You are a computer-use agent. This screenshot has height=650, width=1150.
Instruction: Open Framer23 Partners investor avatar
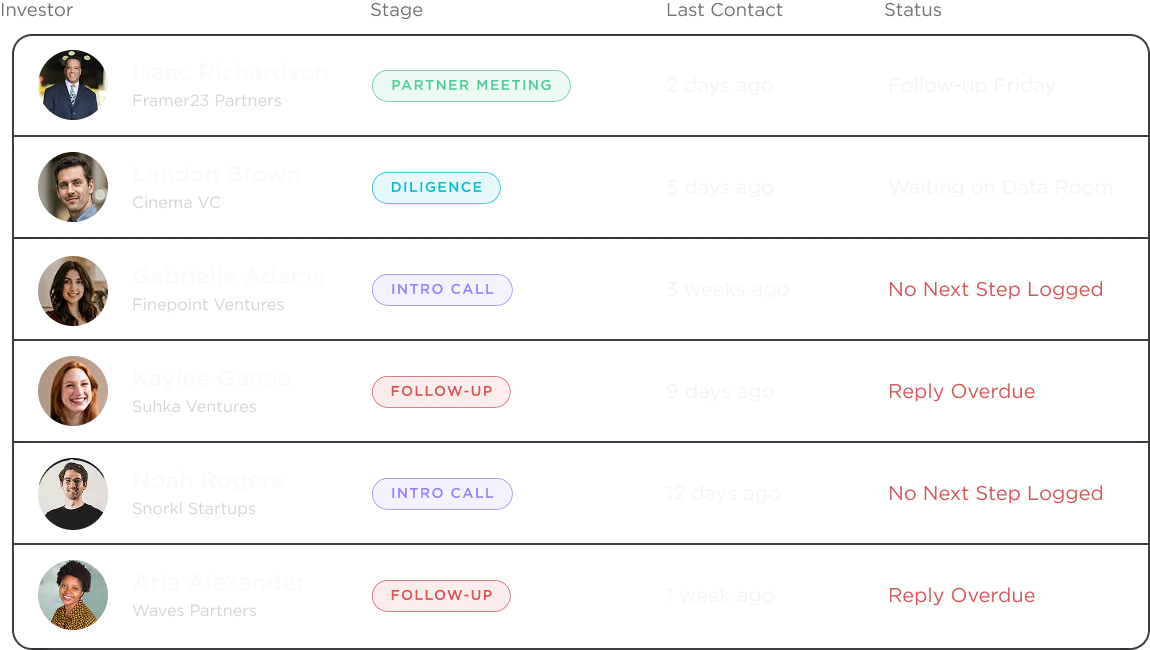[x=73, y=85]
